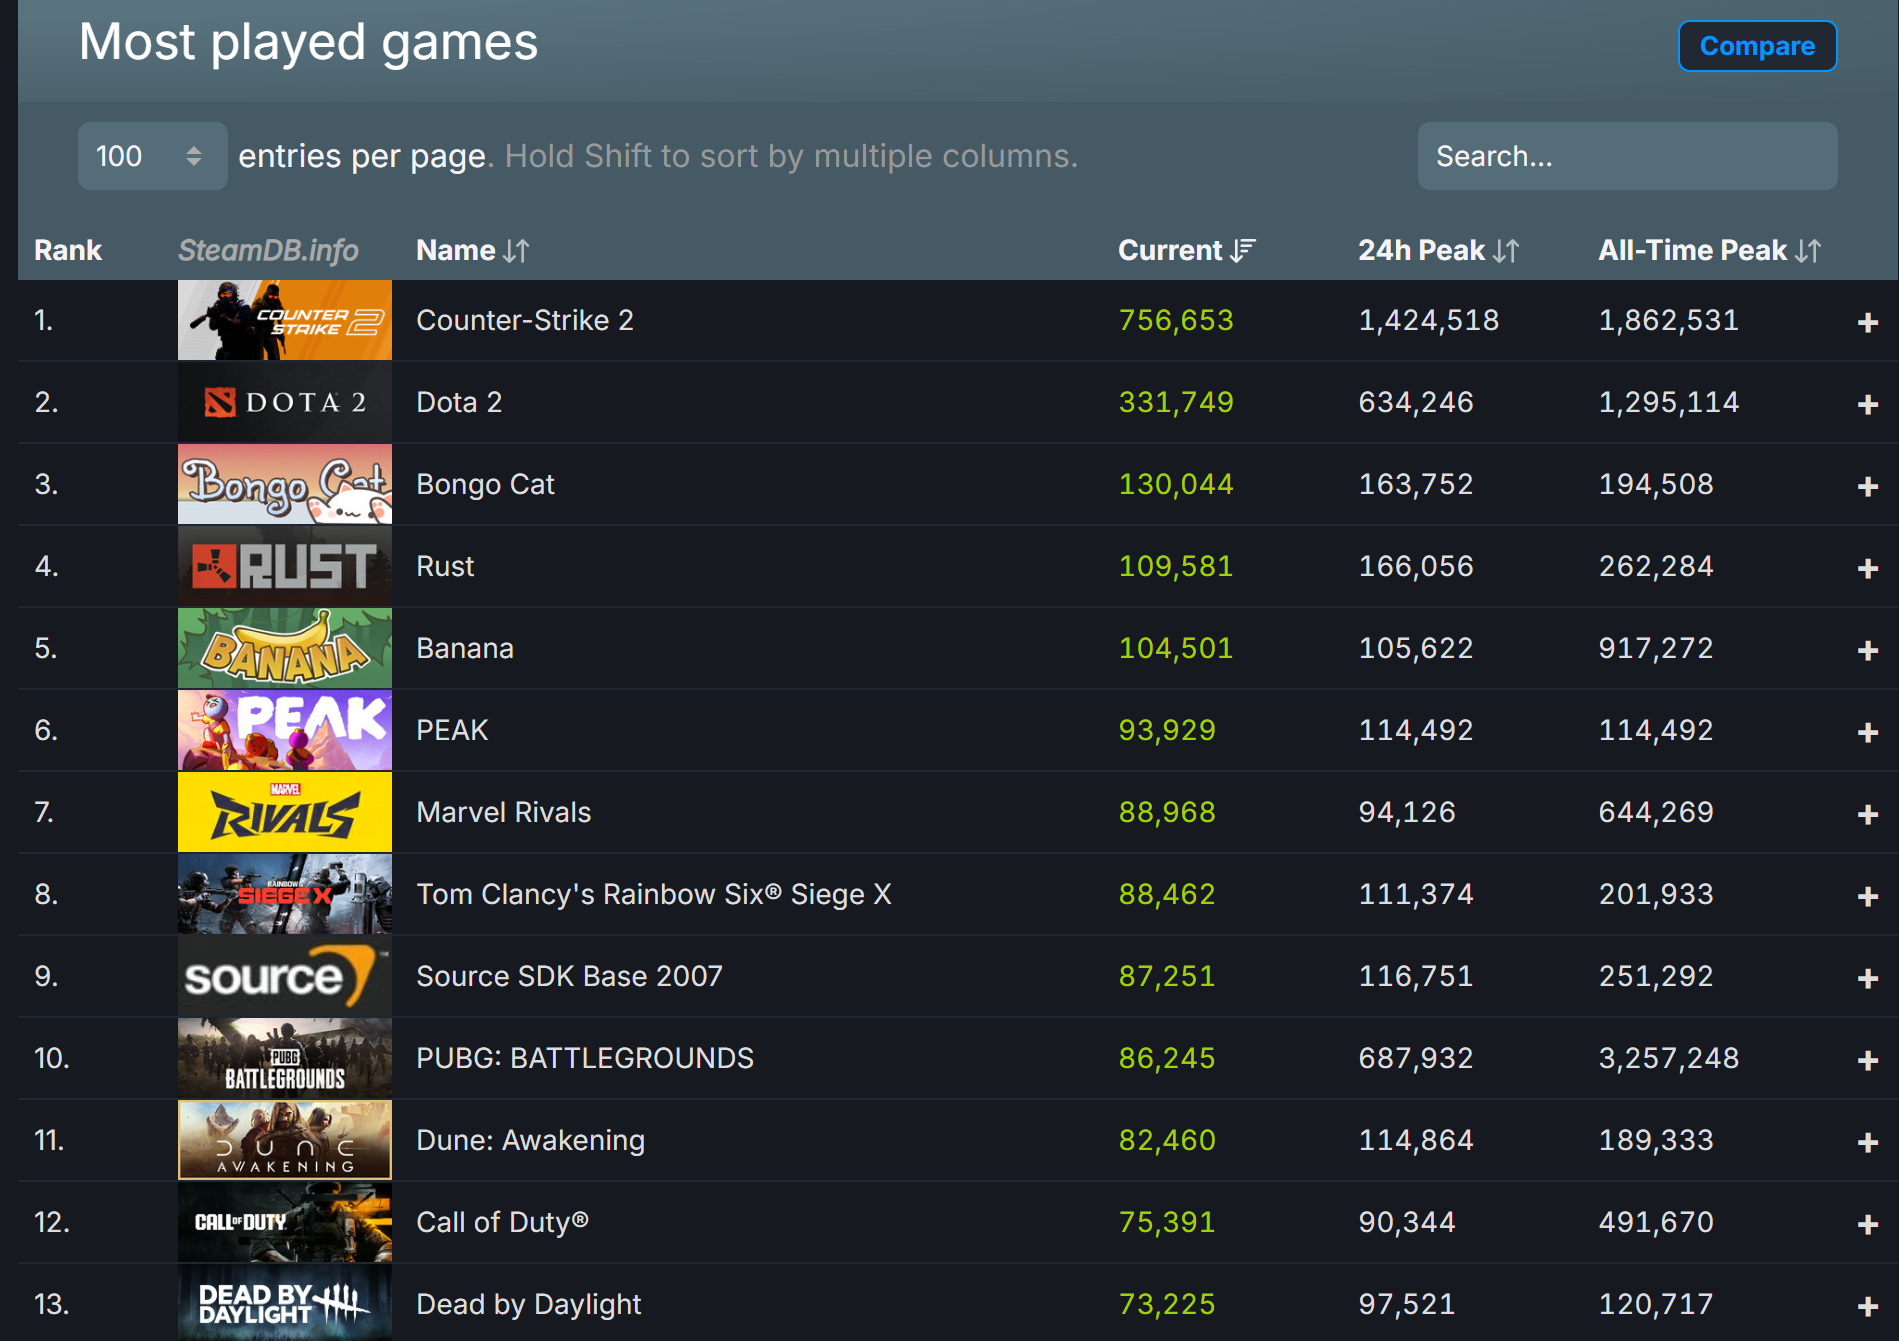The width and height of the screenshot is (1899, 1341).
Task: Click 24h peak value 687,932
Action: (x=1416, y=1058)
